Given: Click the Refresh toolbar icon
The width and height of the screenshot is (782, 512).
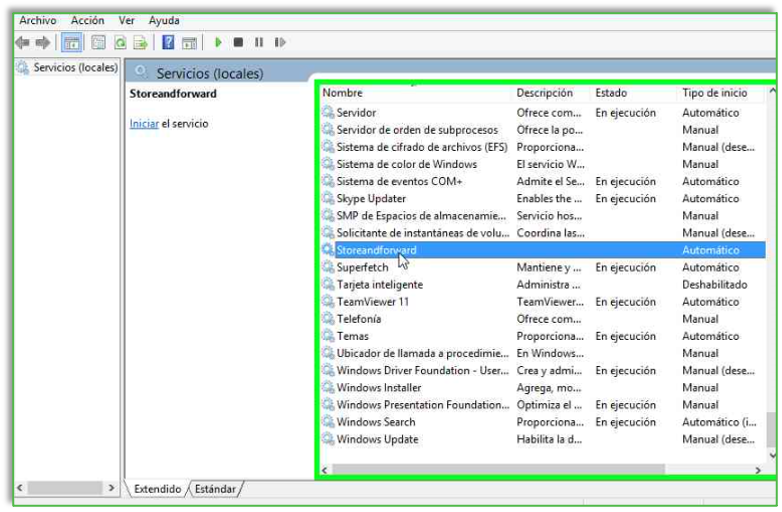Looking at the screenshot, I should click(119, 43).
